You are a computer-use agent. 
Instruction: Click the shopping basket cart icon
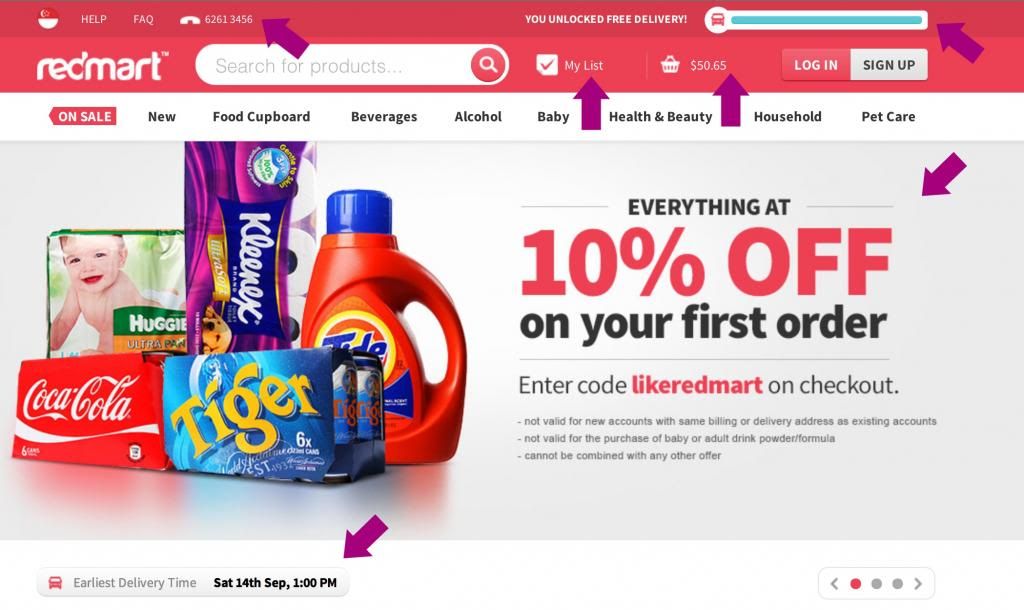pos(670,65)
